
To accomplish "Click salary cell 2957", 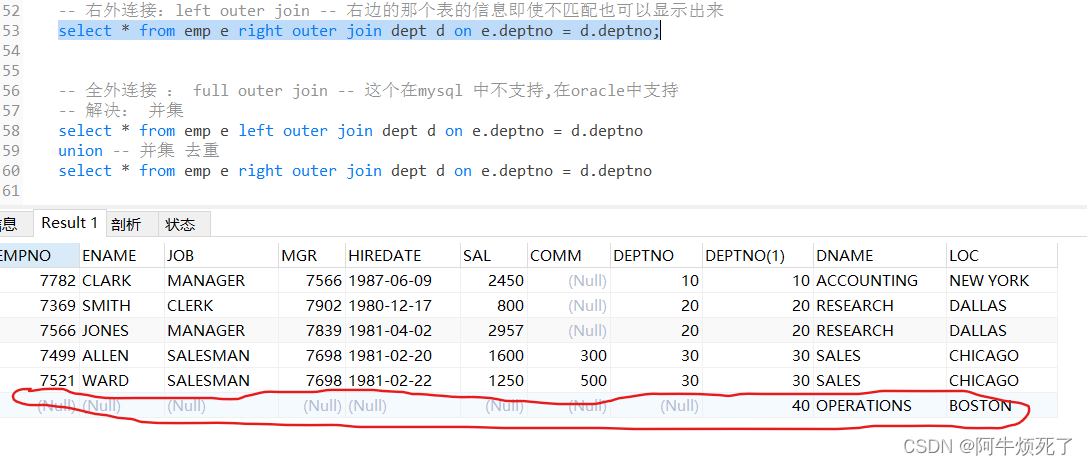I will (x=493, y=330).
